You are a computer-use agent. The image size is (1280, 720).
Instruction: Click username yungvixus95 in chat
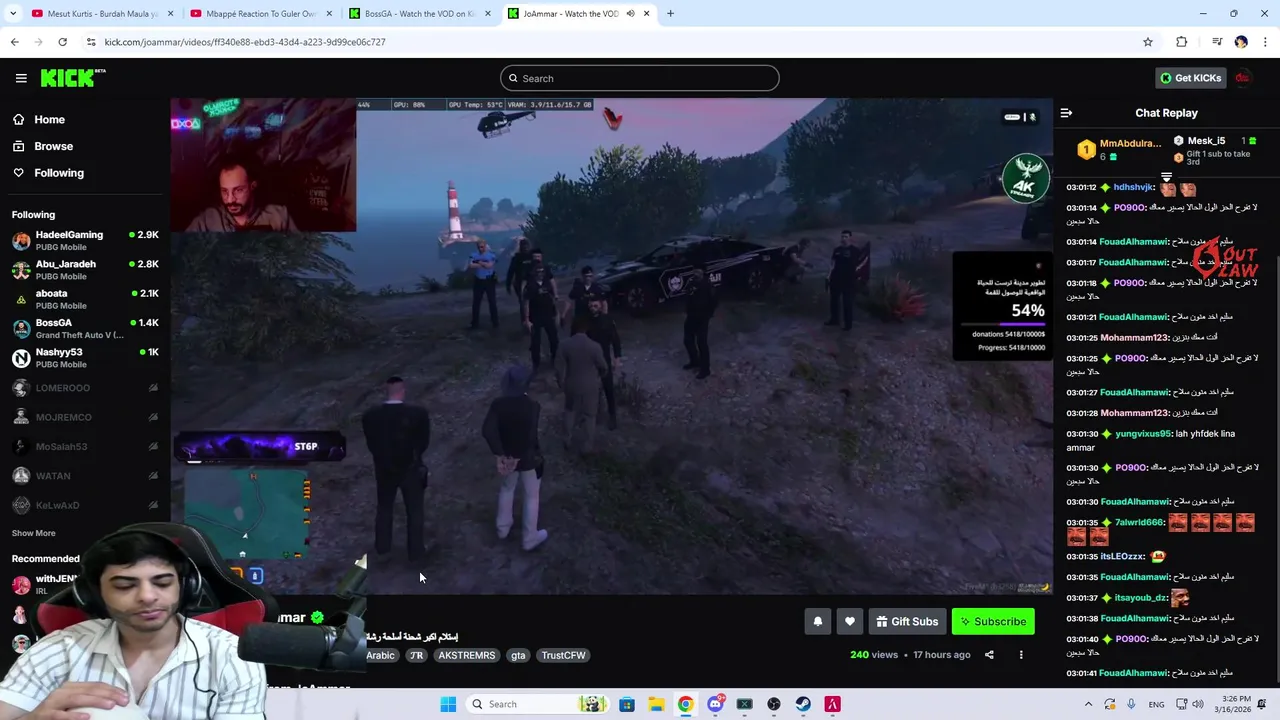click(1143, 434)
